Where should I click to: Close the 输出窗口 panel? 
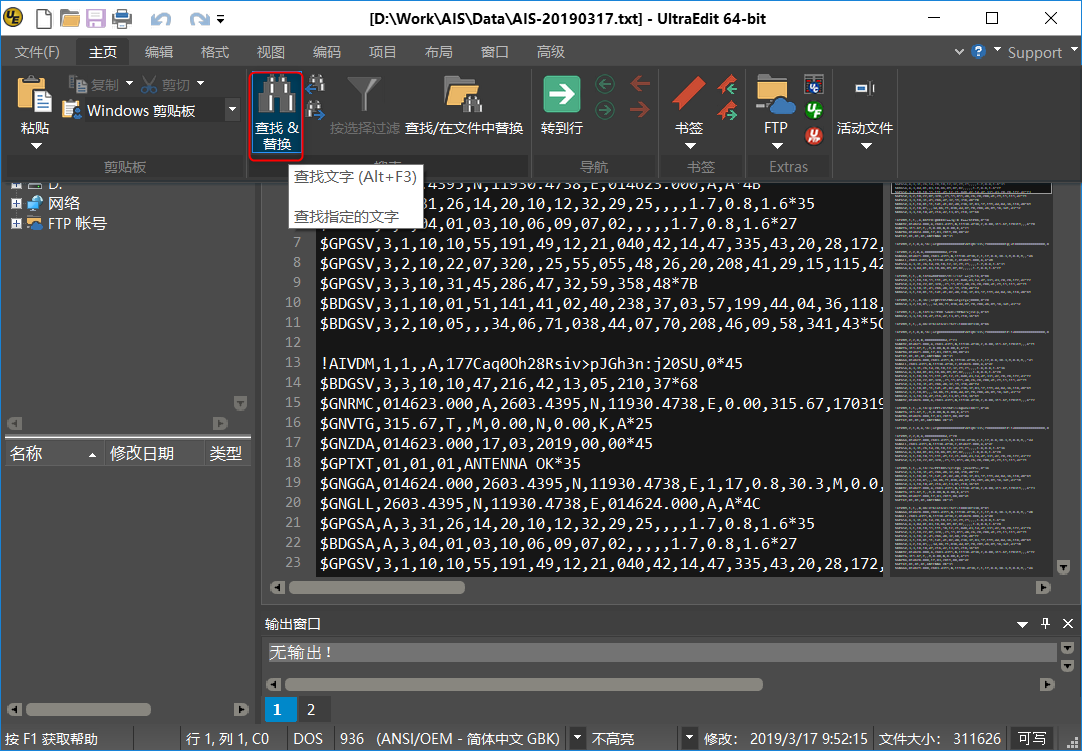point(1068,623)
